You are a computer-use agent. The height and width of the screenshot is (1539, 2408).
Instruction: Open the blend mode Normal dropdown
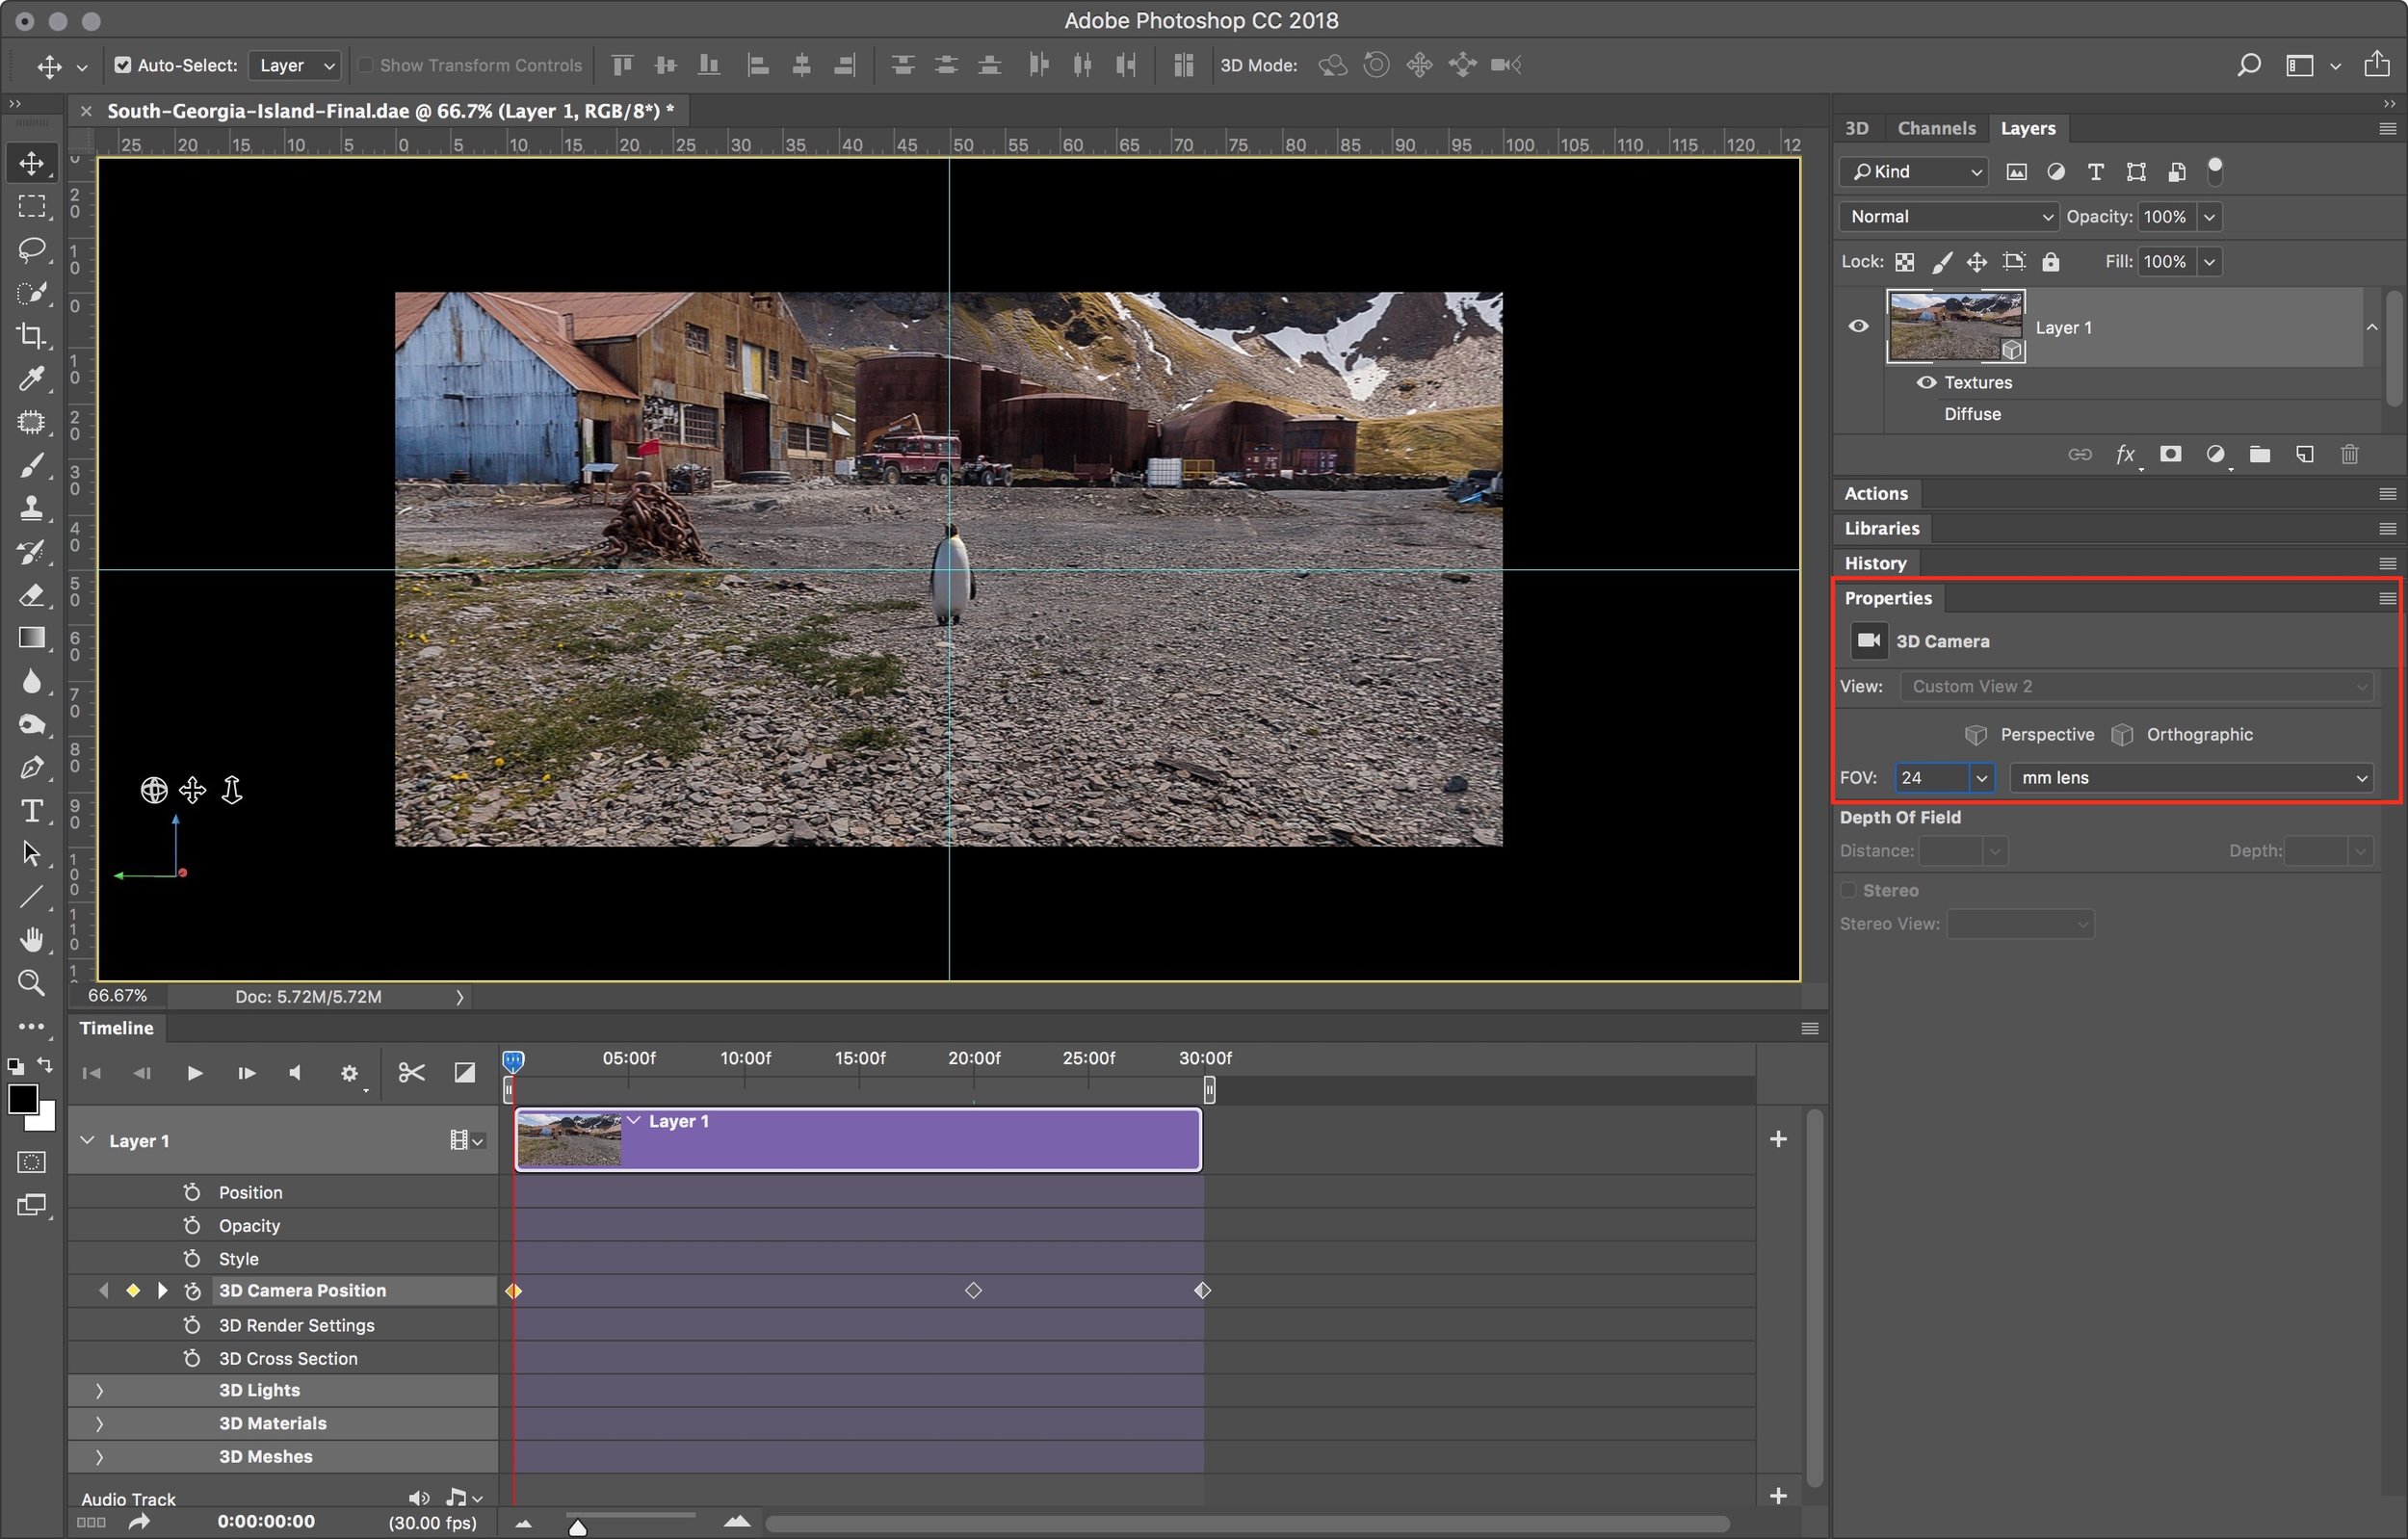point(1949,216)
